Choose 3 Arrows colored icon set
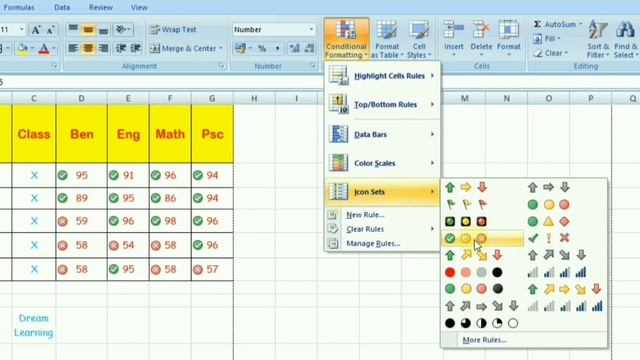640x360 pixels. pyautogui.click(x=466, y=187)
